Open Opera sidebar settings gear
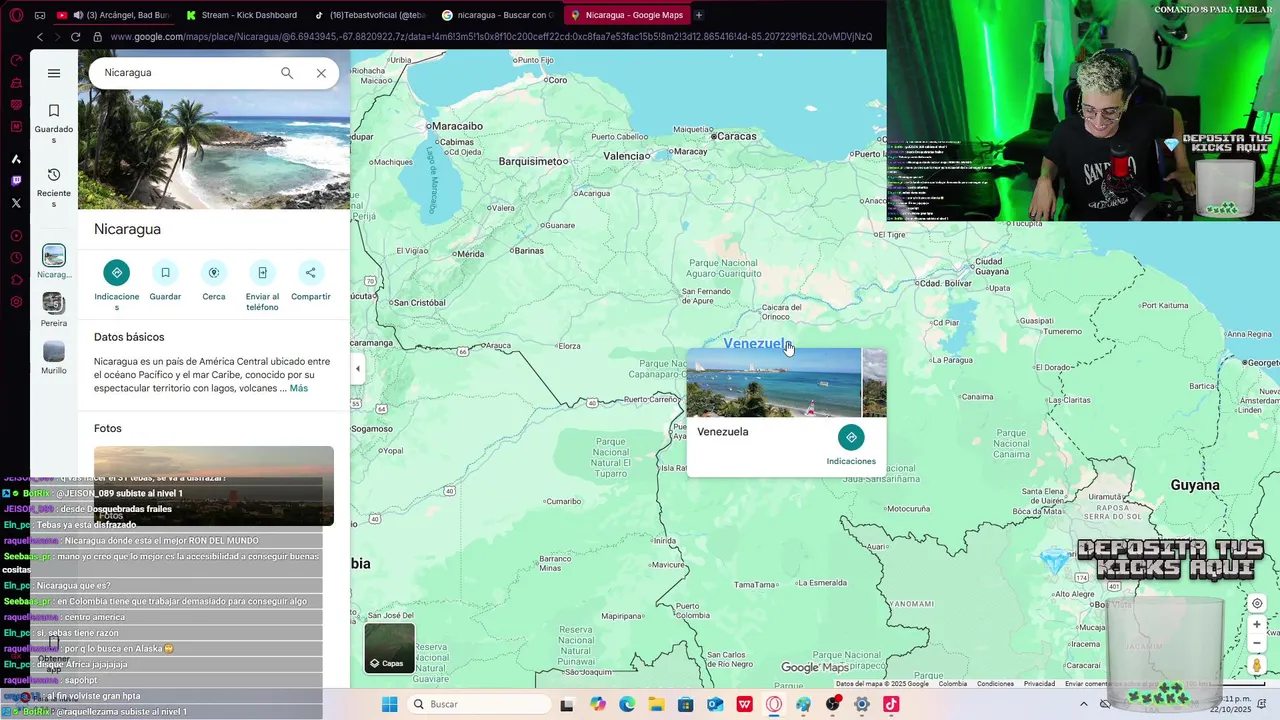The width and height of the screenshot is (1280, 720). (16, 302)
